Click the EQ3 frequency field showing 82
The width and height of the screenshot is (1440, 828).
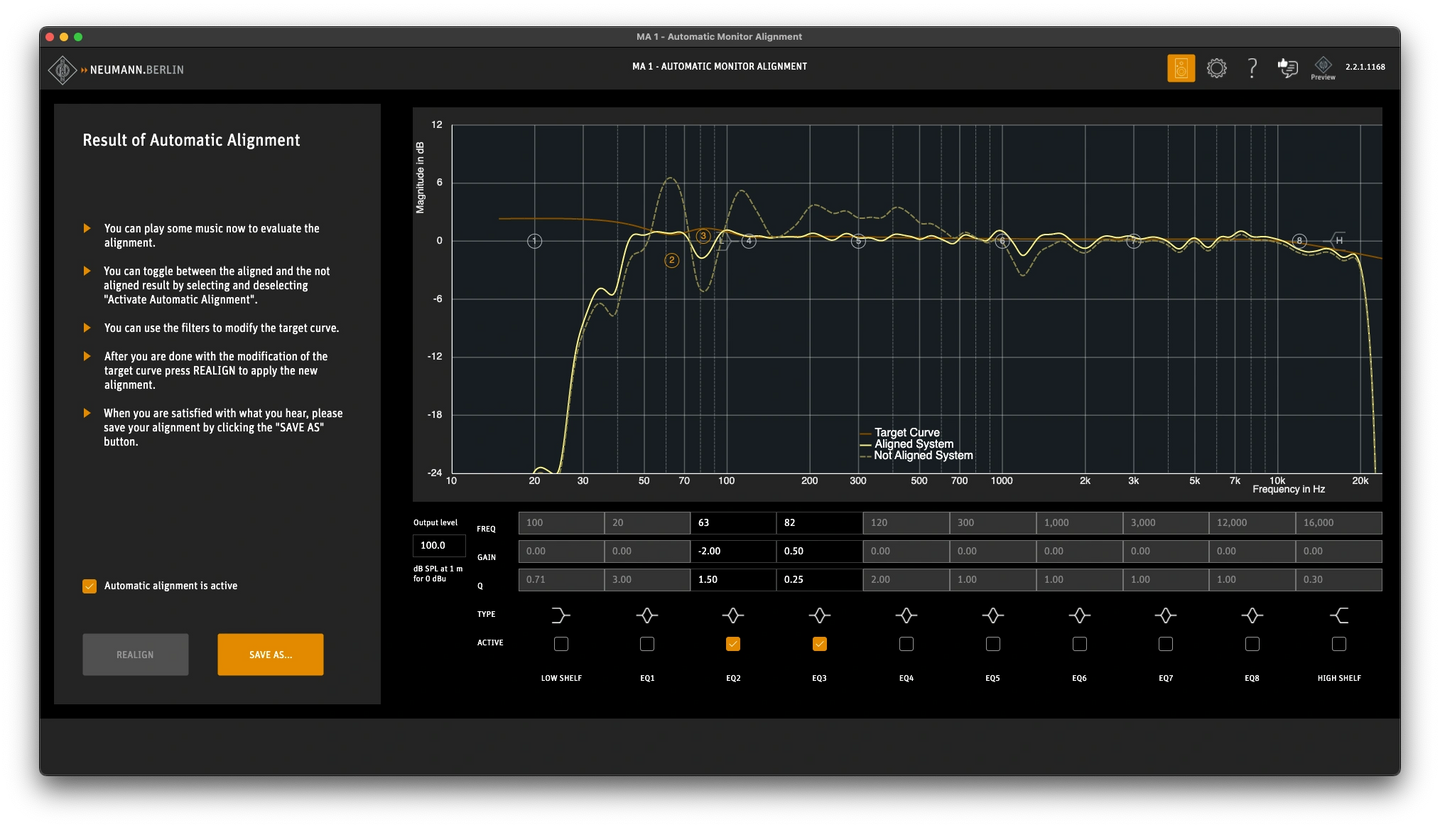pyautogui.click(x=819, y=523)
